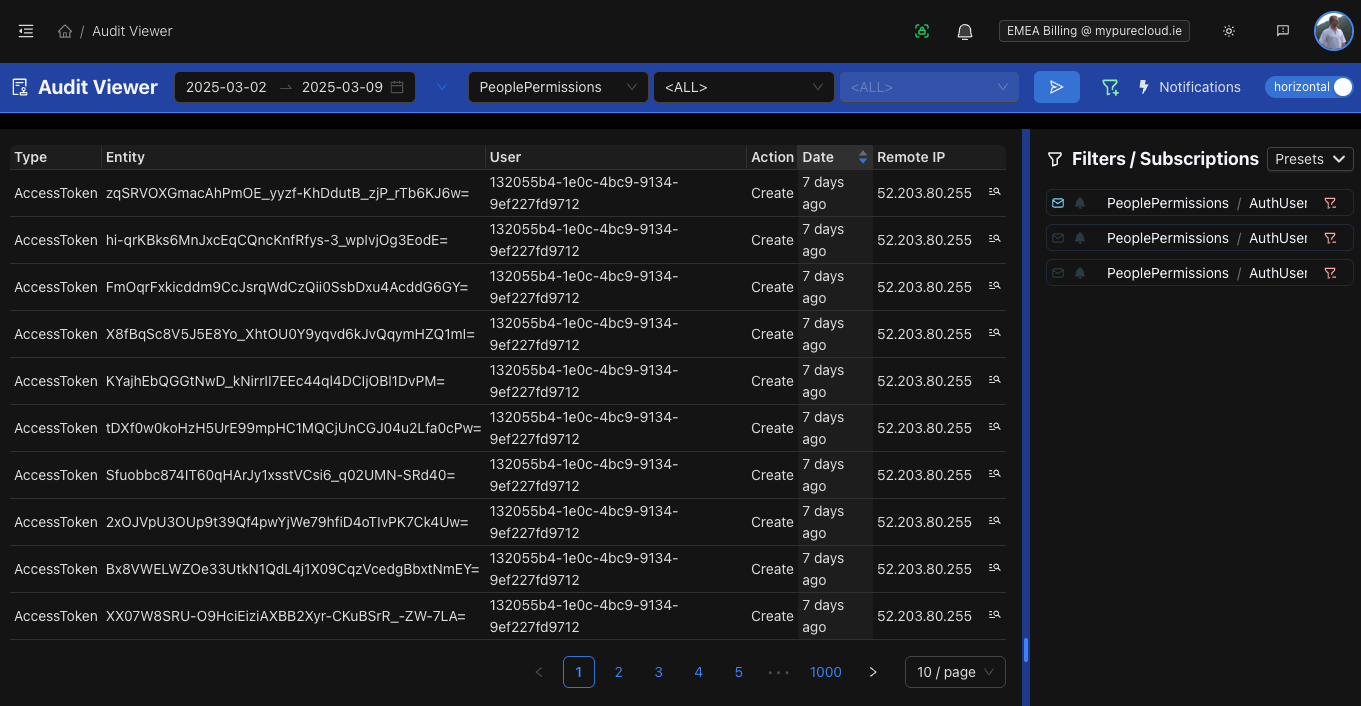Expand chevron beside date range
The height and width of the screenshot is (706, 1361).
tap(442, 87)
